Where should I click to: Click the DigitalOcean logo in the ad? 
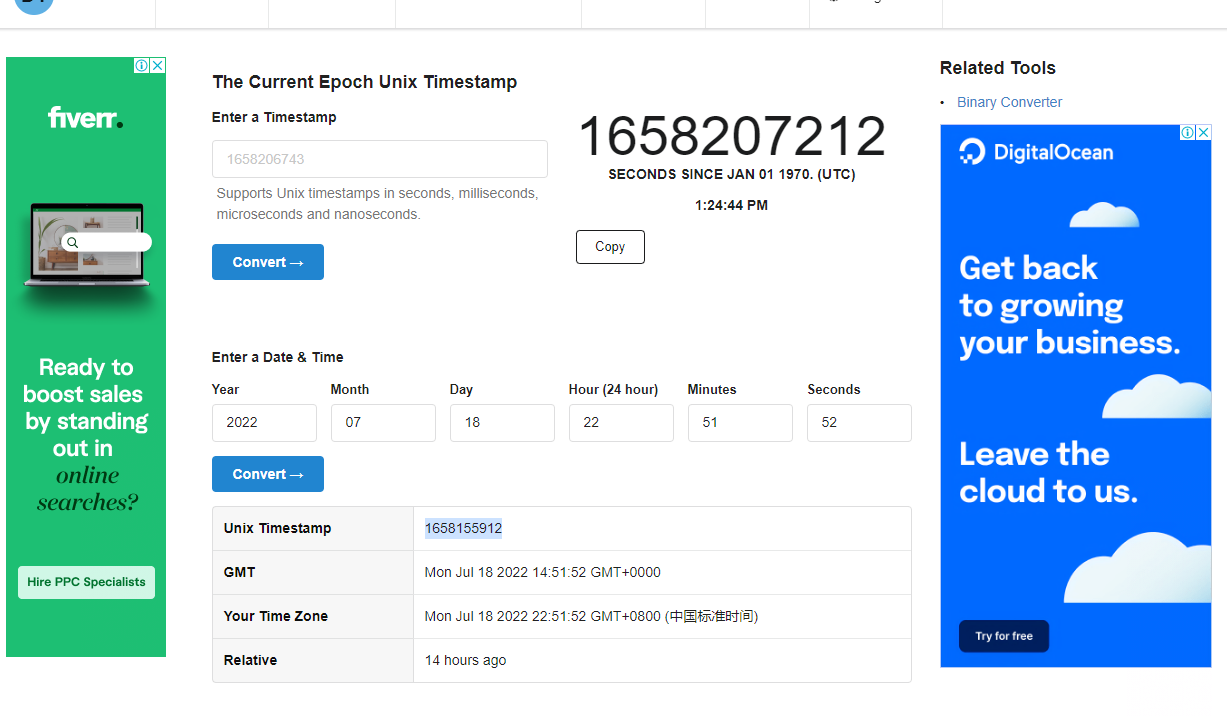pos(1036,152)
